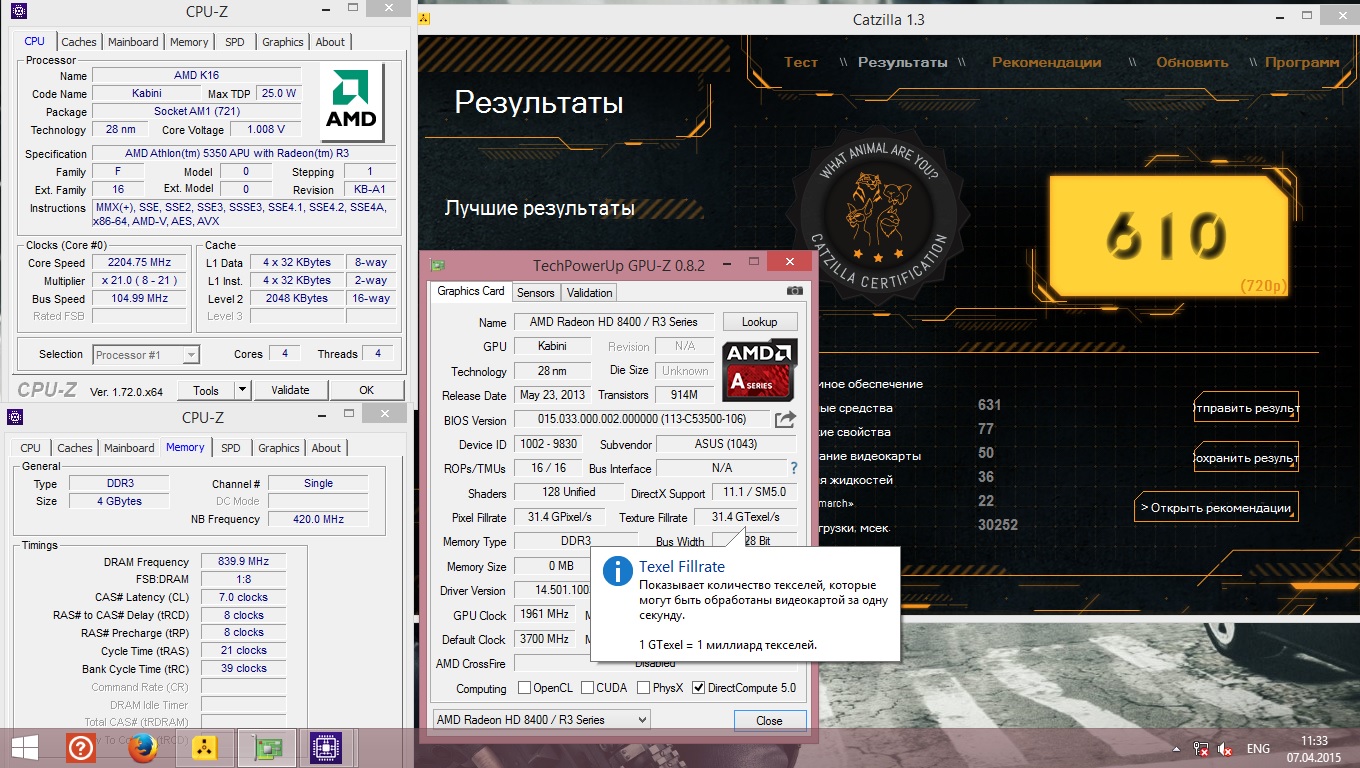
Task: Click Открыть рекомендации in Catzilla
Action: pos(1216,508)
